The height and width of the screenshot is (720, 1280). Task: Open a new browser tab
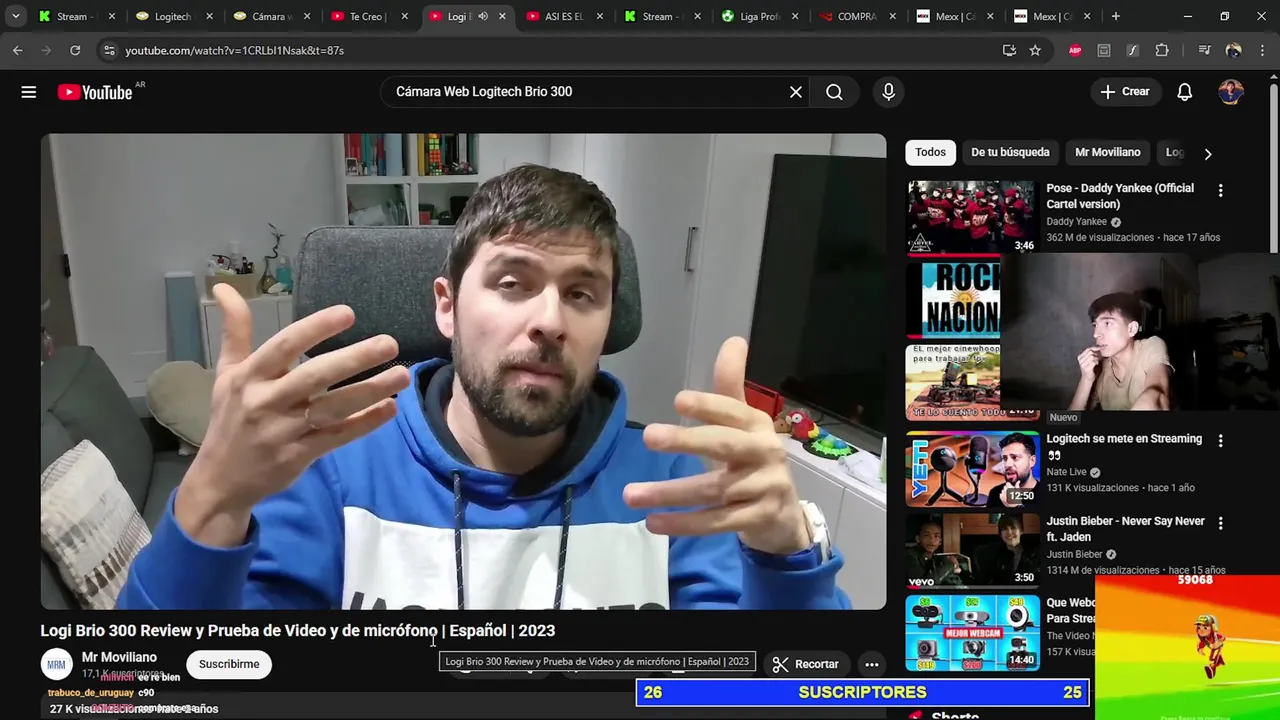point(1116,16)
